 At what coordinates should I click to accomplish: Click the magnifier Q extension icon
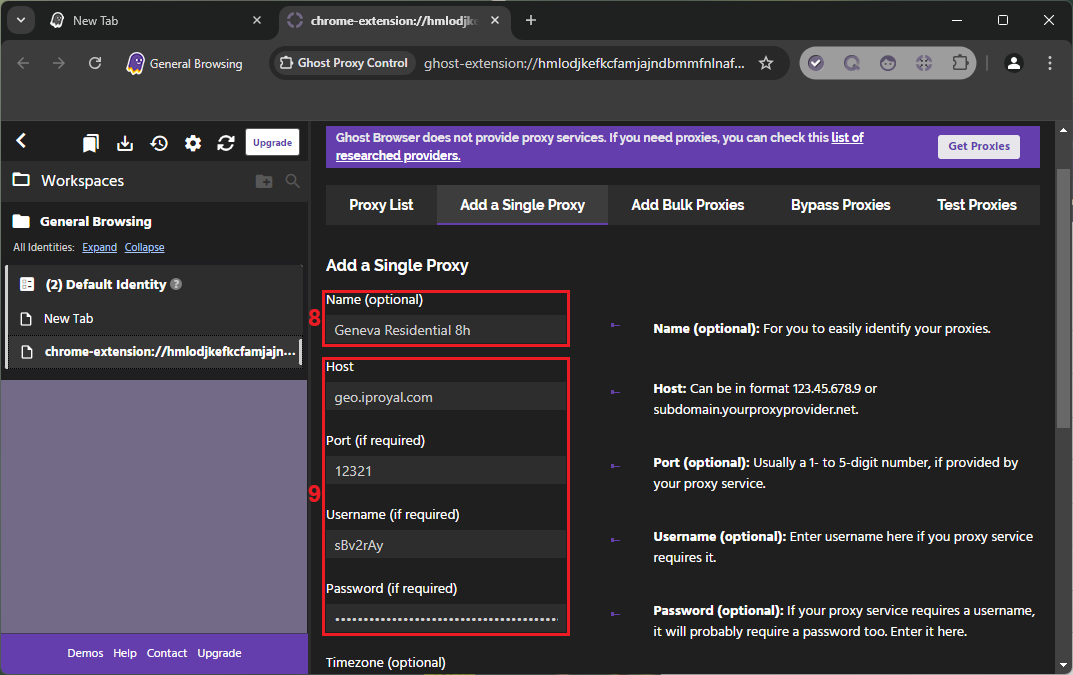851,63
